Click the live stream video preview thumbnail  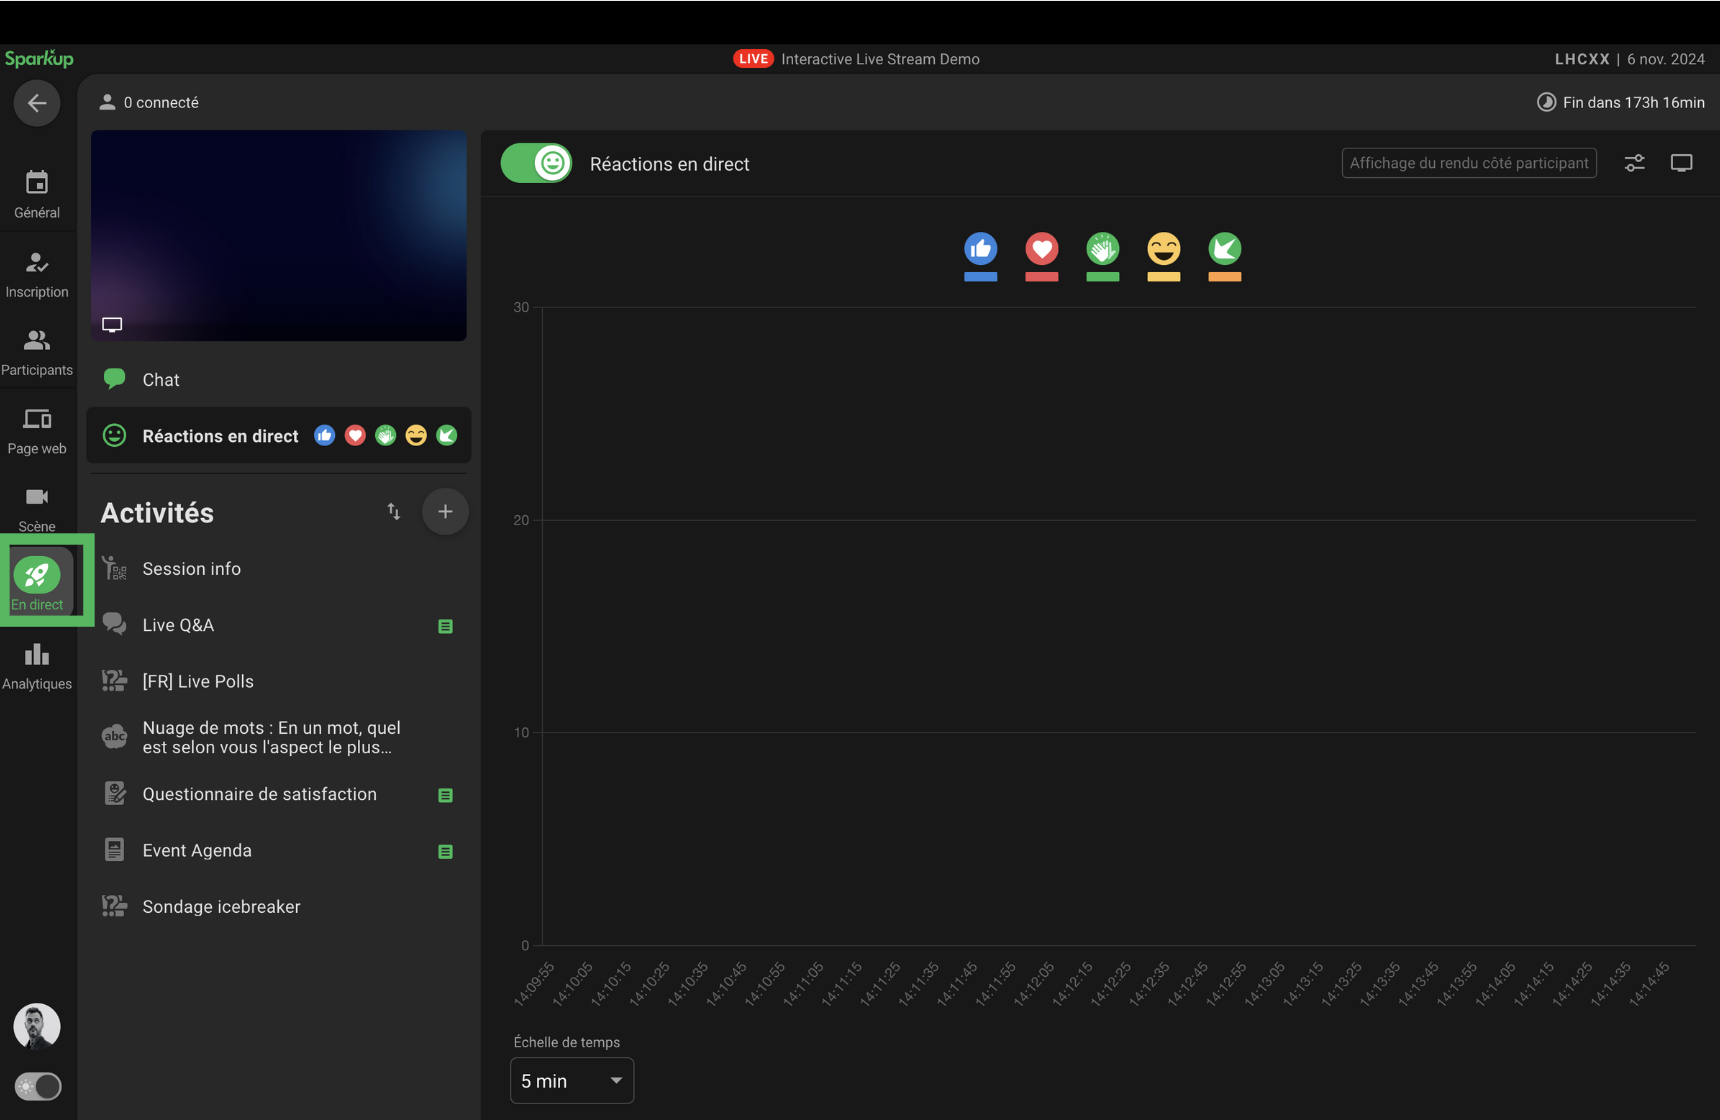(x=279, y=235)
